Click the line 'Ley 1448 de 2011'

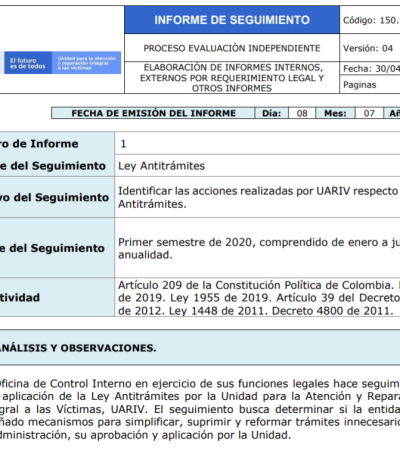(x=256, y=311)
